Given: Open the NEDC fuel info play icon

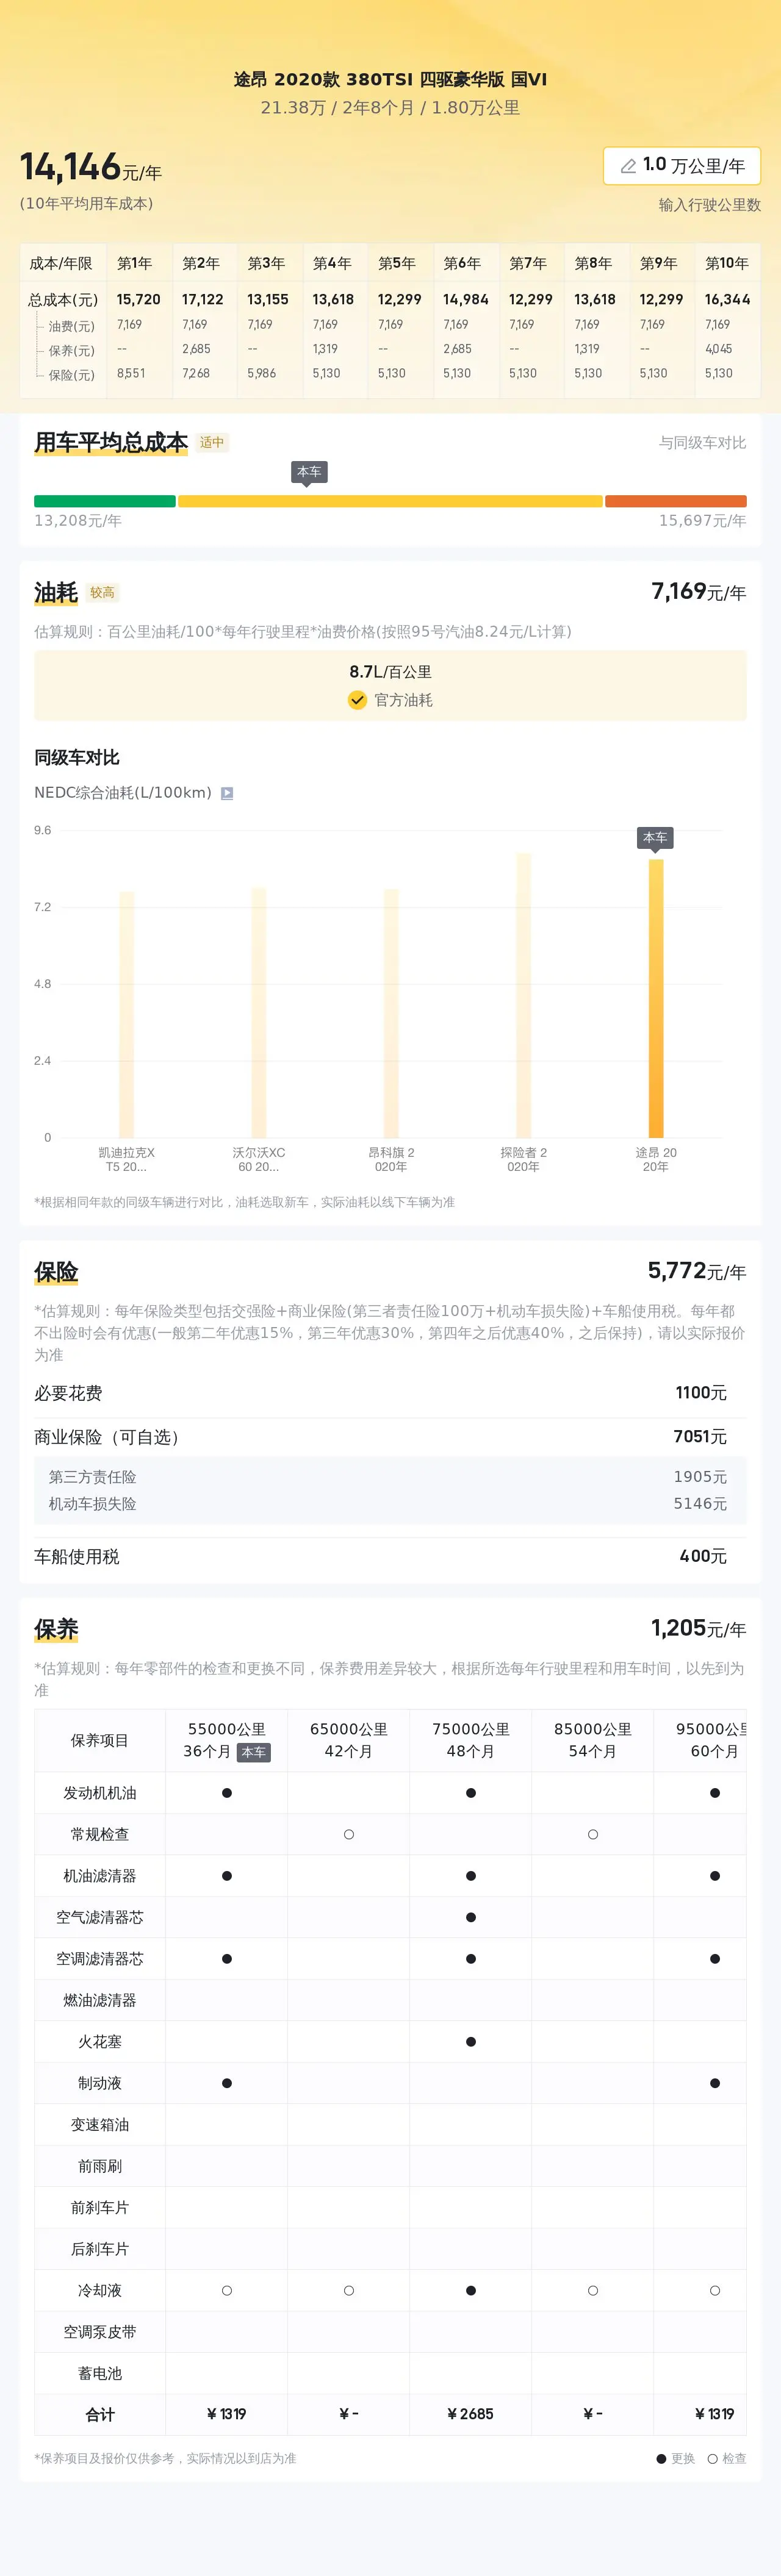Looking at the screenshot, I should click(x=227, y=793).
